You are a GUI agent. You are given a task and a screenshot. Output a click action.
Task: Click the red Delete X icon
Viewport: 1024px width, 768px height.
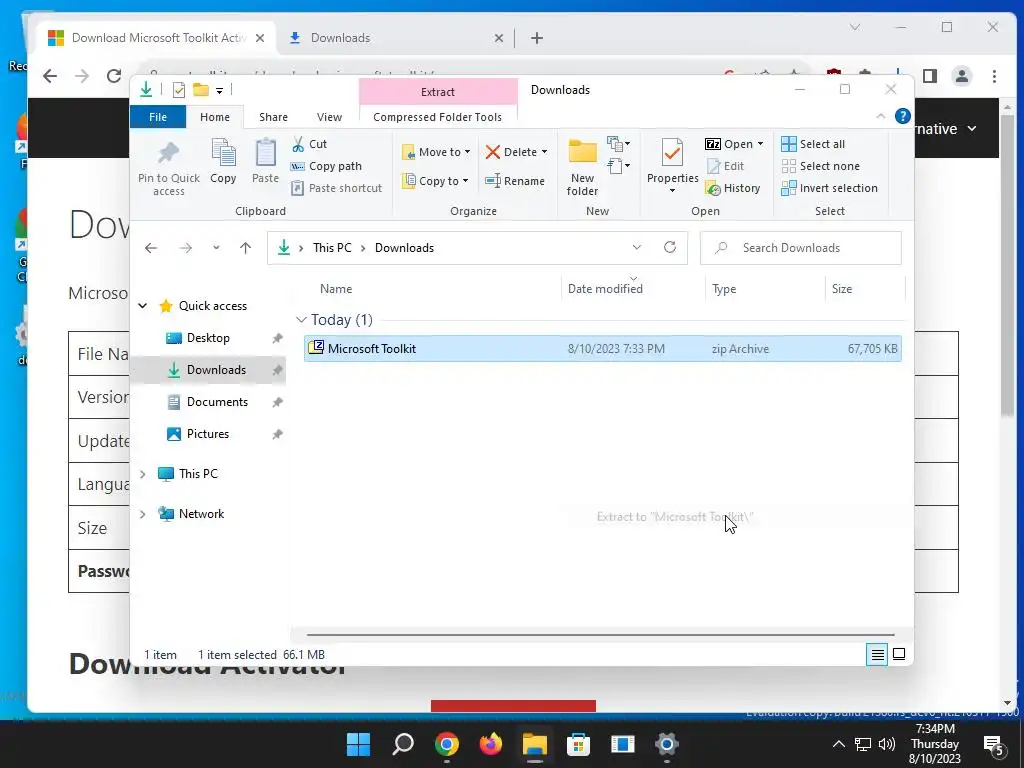point(493,152)
